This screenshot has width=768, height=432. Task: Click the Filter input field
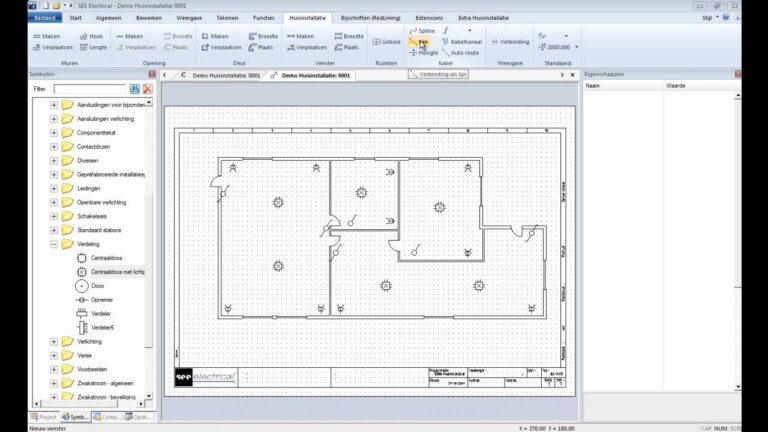90,89
